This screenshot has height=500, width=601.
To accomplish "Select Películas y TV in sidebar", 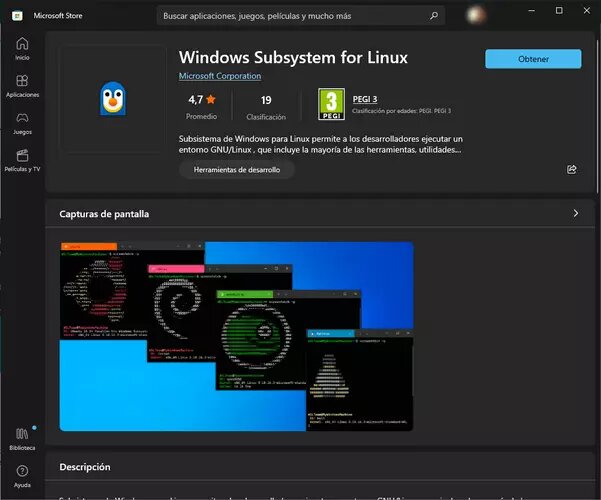I will 22,159.
